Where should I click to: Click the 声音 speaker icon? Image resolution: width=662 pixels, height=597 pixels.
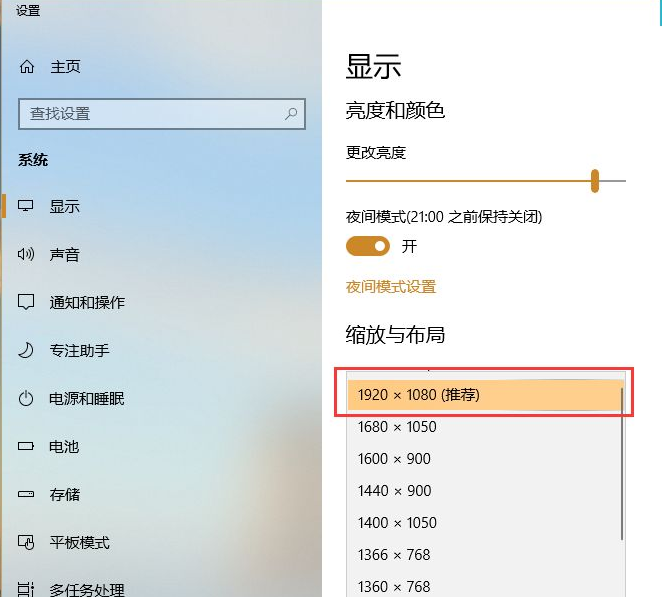27,255
